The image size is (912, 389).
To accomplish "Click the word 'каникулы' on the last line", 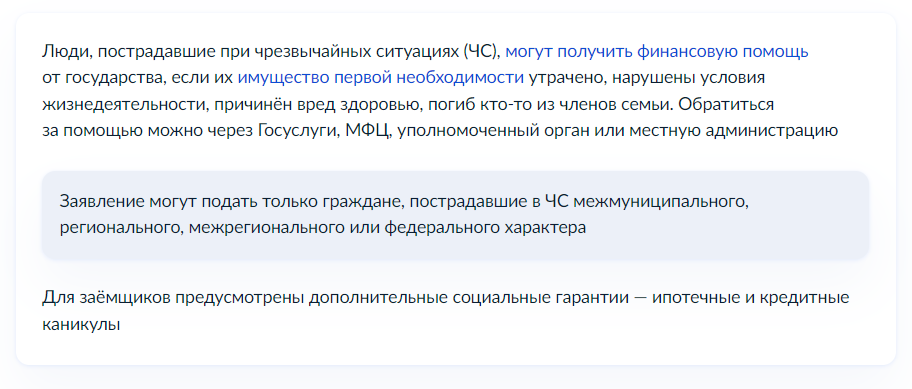I will pos(81,324).
